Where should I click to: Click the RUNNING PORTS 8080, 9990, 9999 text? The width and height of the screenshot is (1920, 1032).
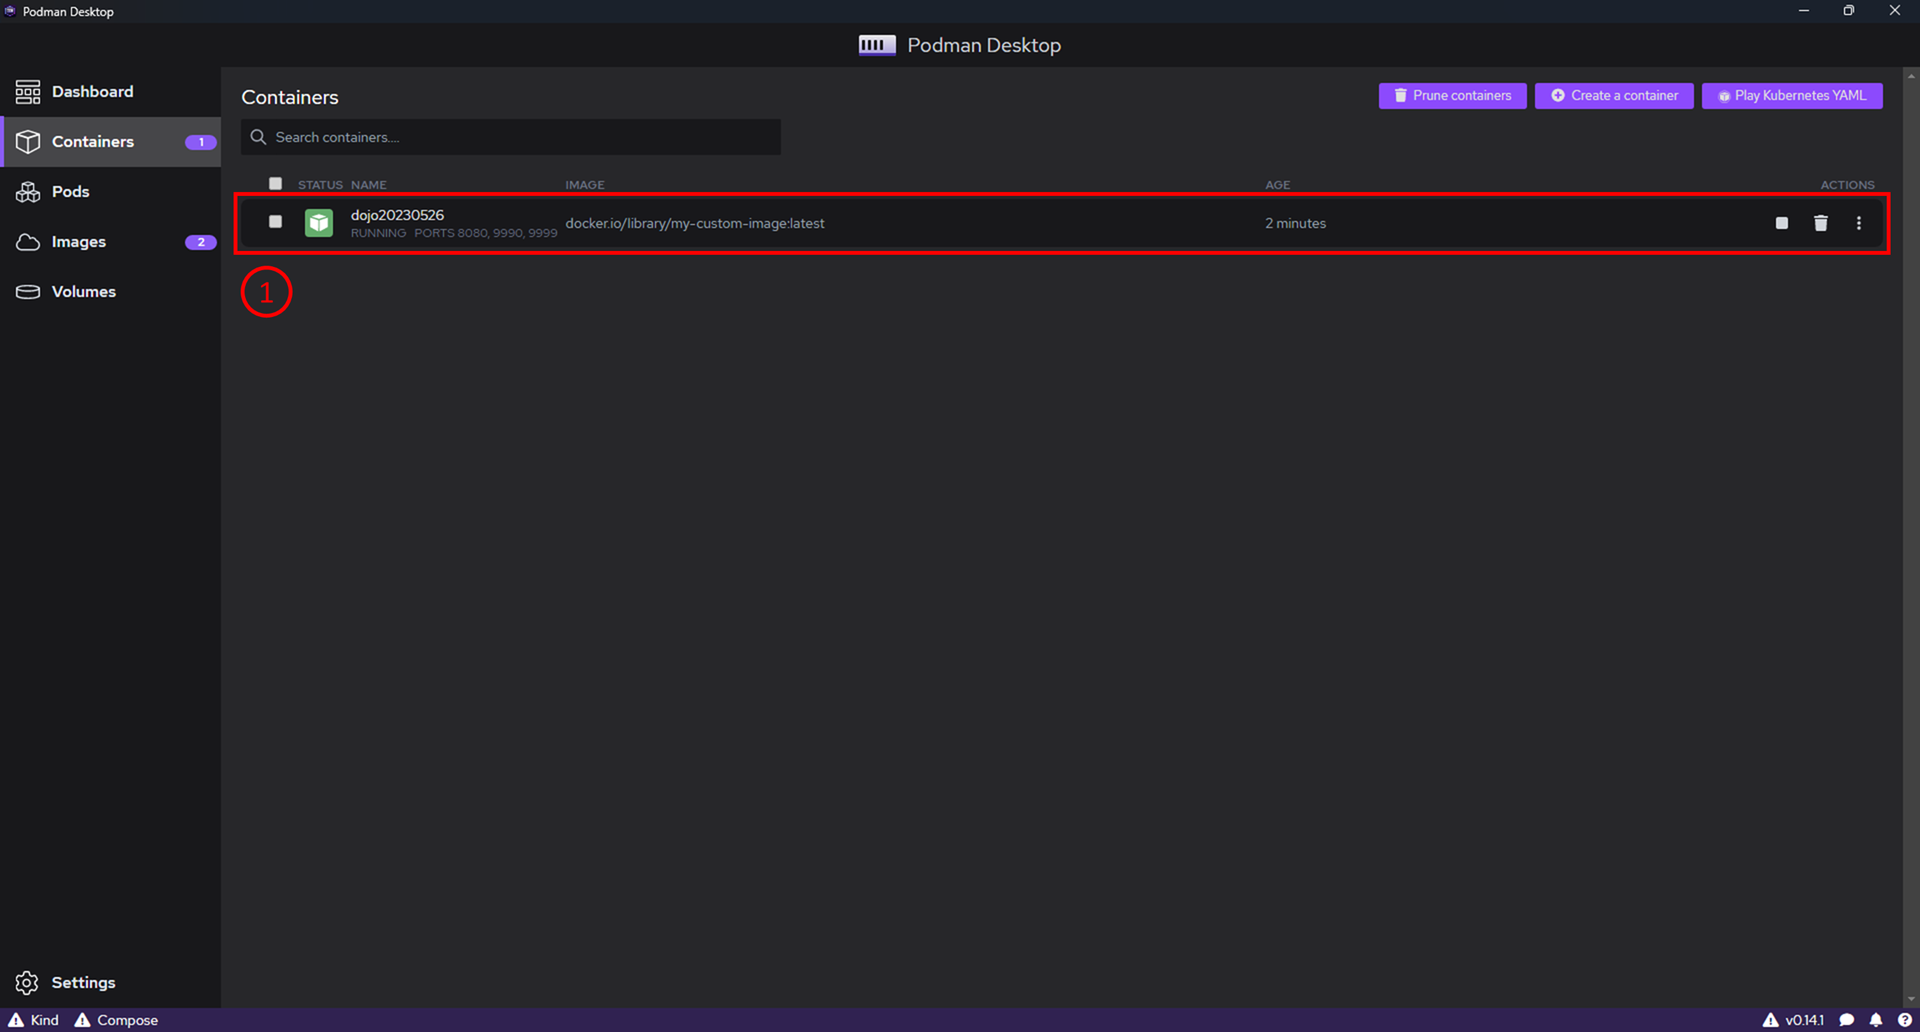[454, 233]
